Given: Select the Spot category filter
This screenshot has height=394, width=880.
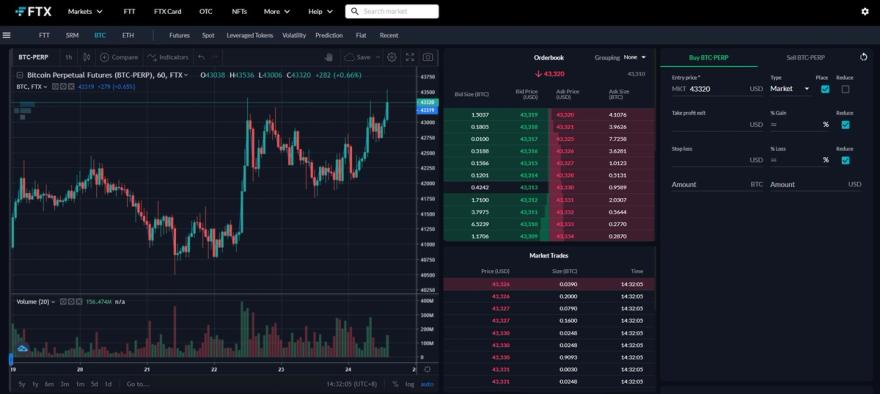Looking at the screenshot, I should pos(208,35).
